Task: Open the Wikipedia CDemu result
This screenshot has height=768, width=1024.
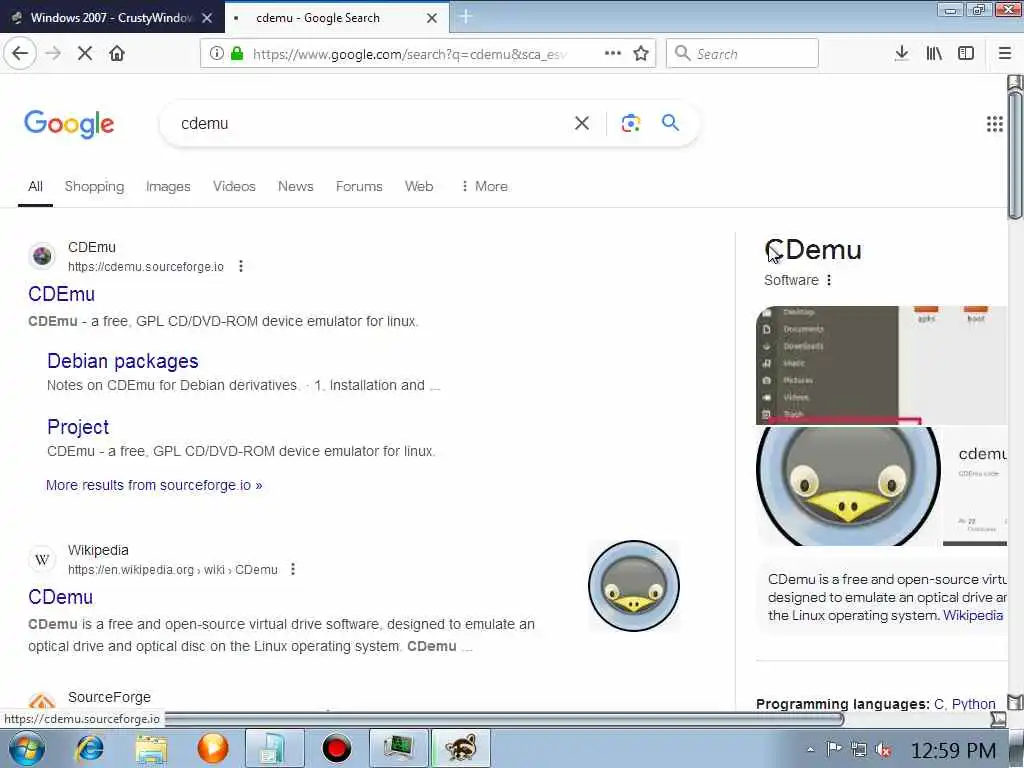Action: [60, 597]
